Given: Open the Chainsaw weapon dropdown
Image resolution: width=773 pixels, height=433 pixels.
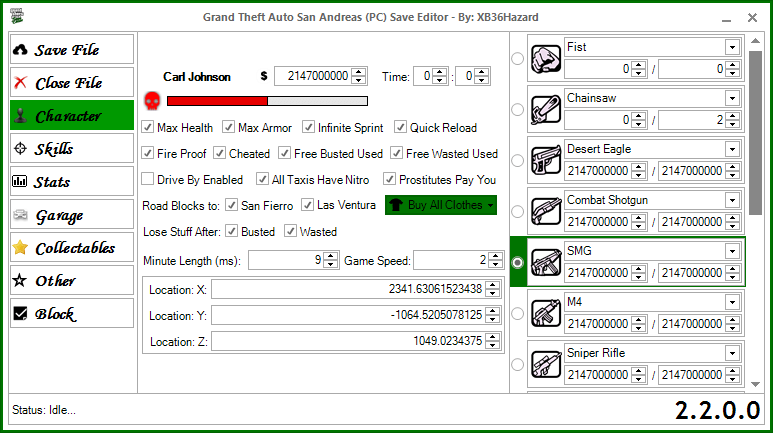Looking at the screenshot, I should point(732,98).
